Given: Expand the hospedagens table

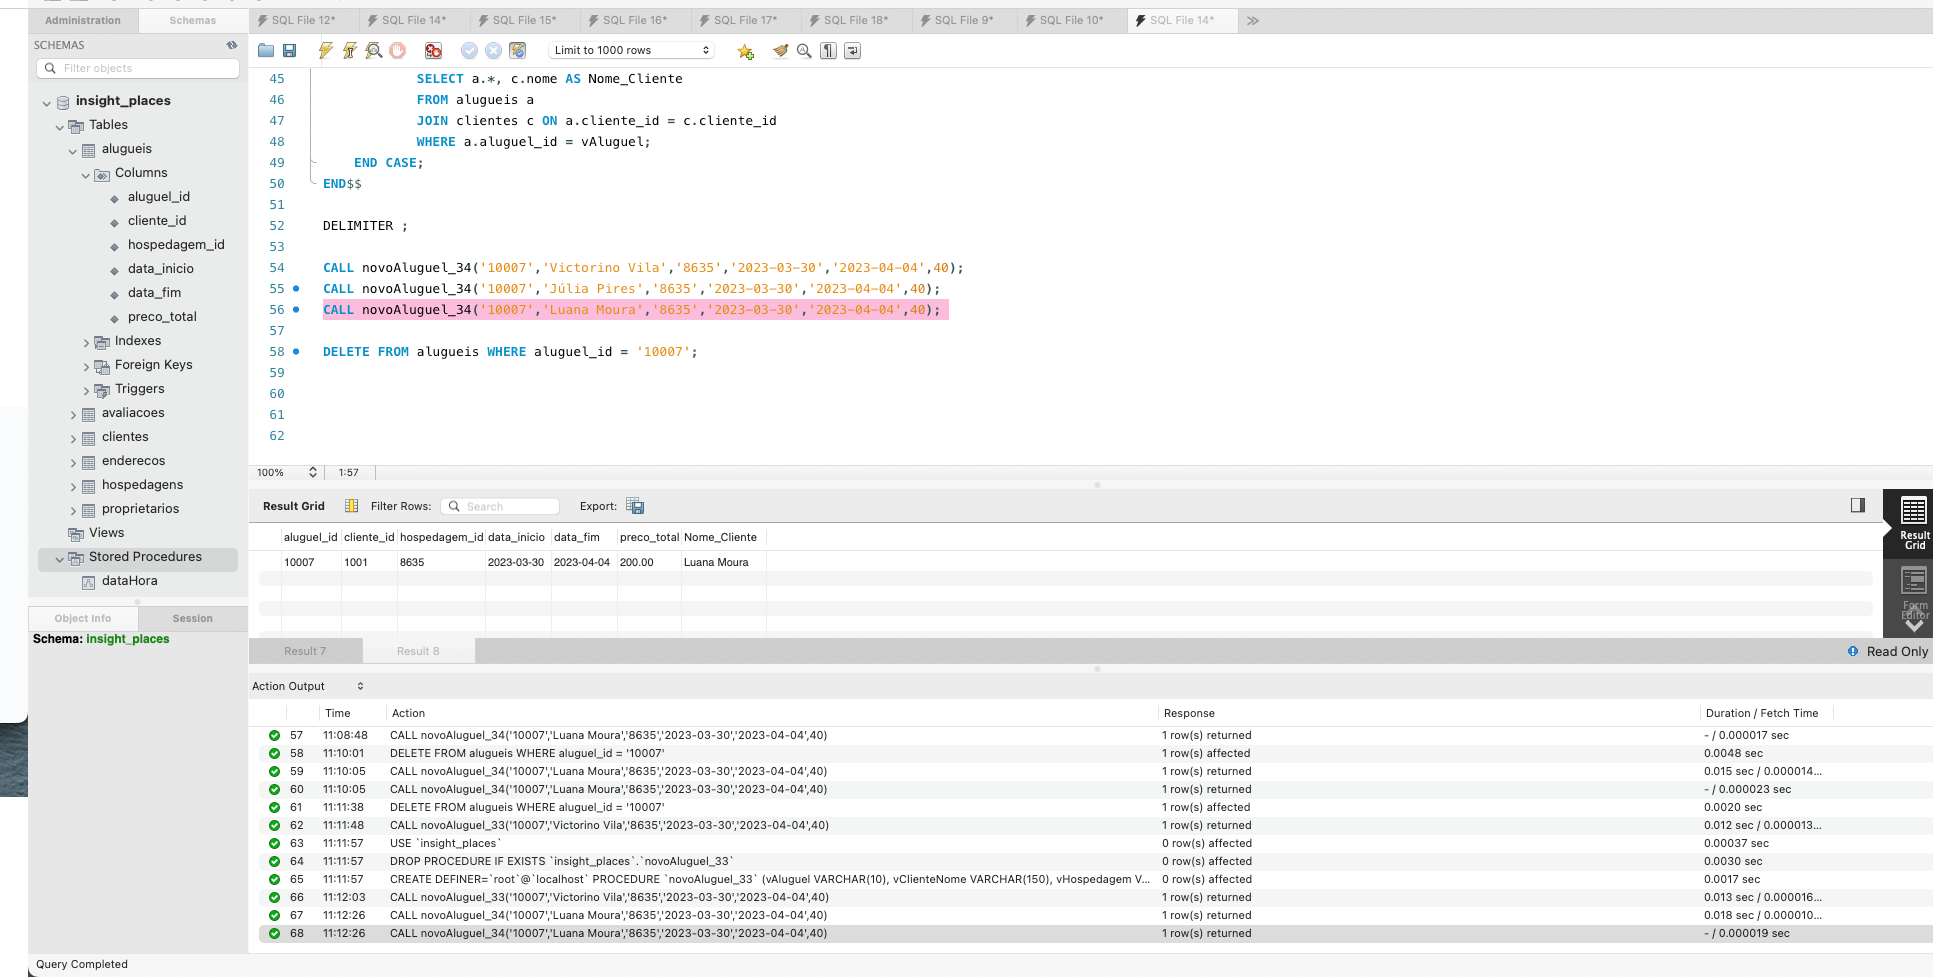Looking at the screenshot, I should [x=72, y=486].
